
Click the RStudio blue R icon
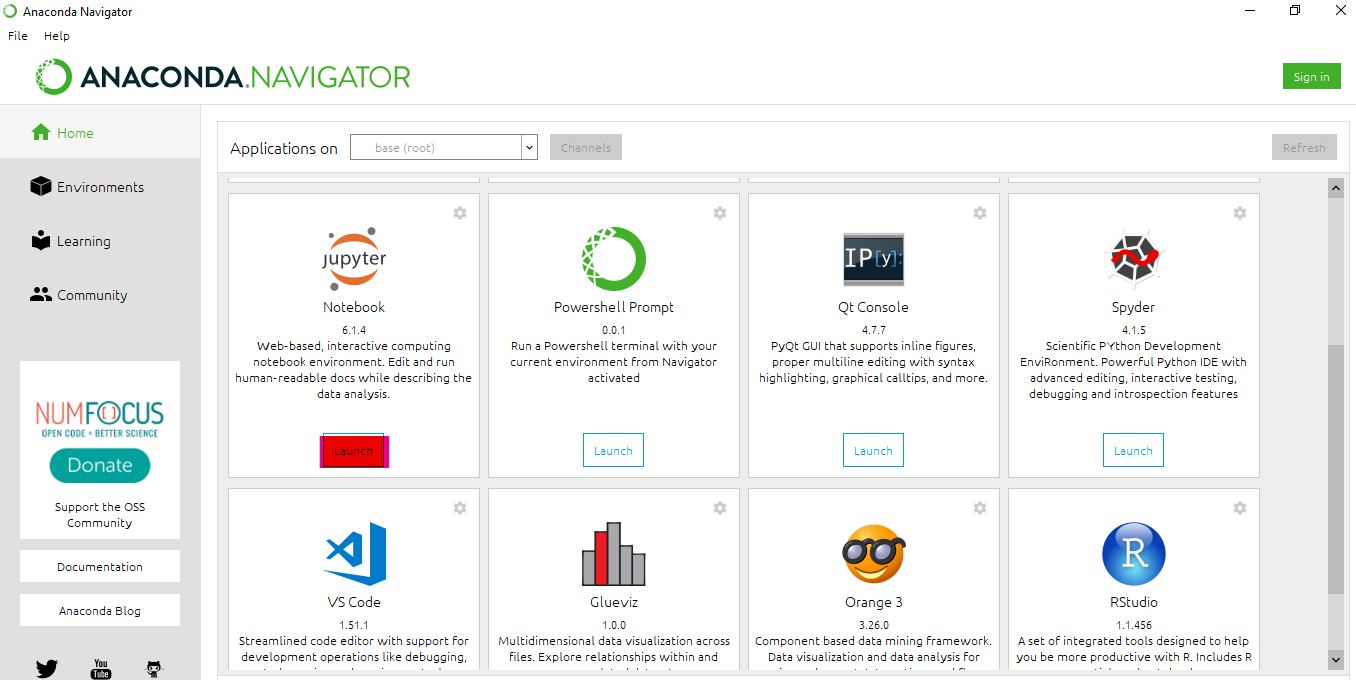[1133, 554]
